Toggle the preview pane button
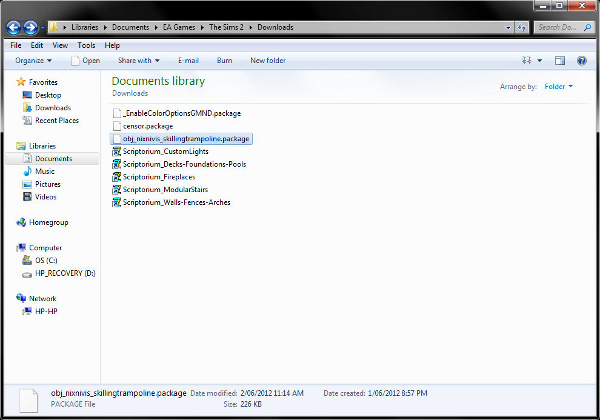This screenshot has height=420, width=600. point(560,60)
